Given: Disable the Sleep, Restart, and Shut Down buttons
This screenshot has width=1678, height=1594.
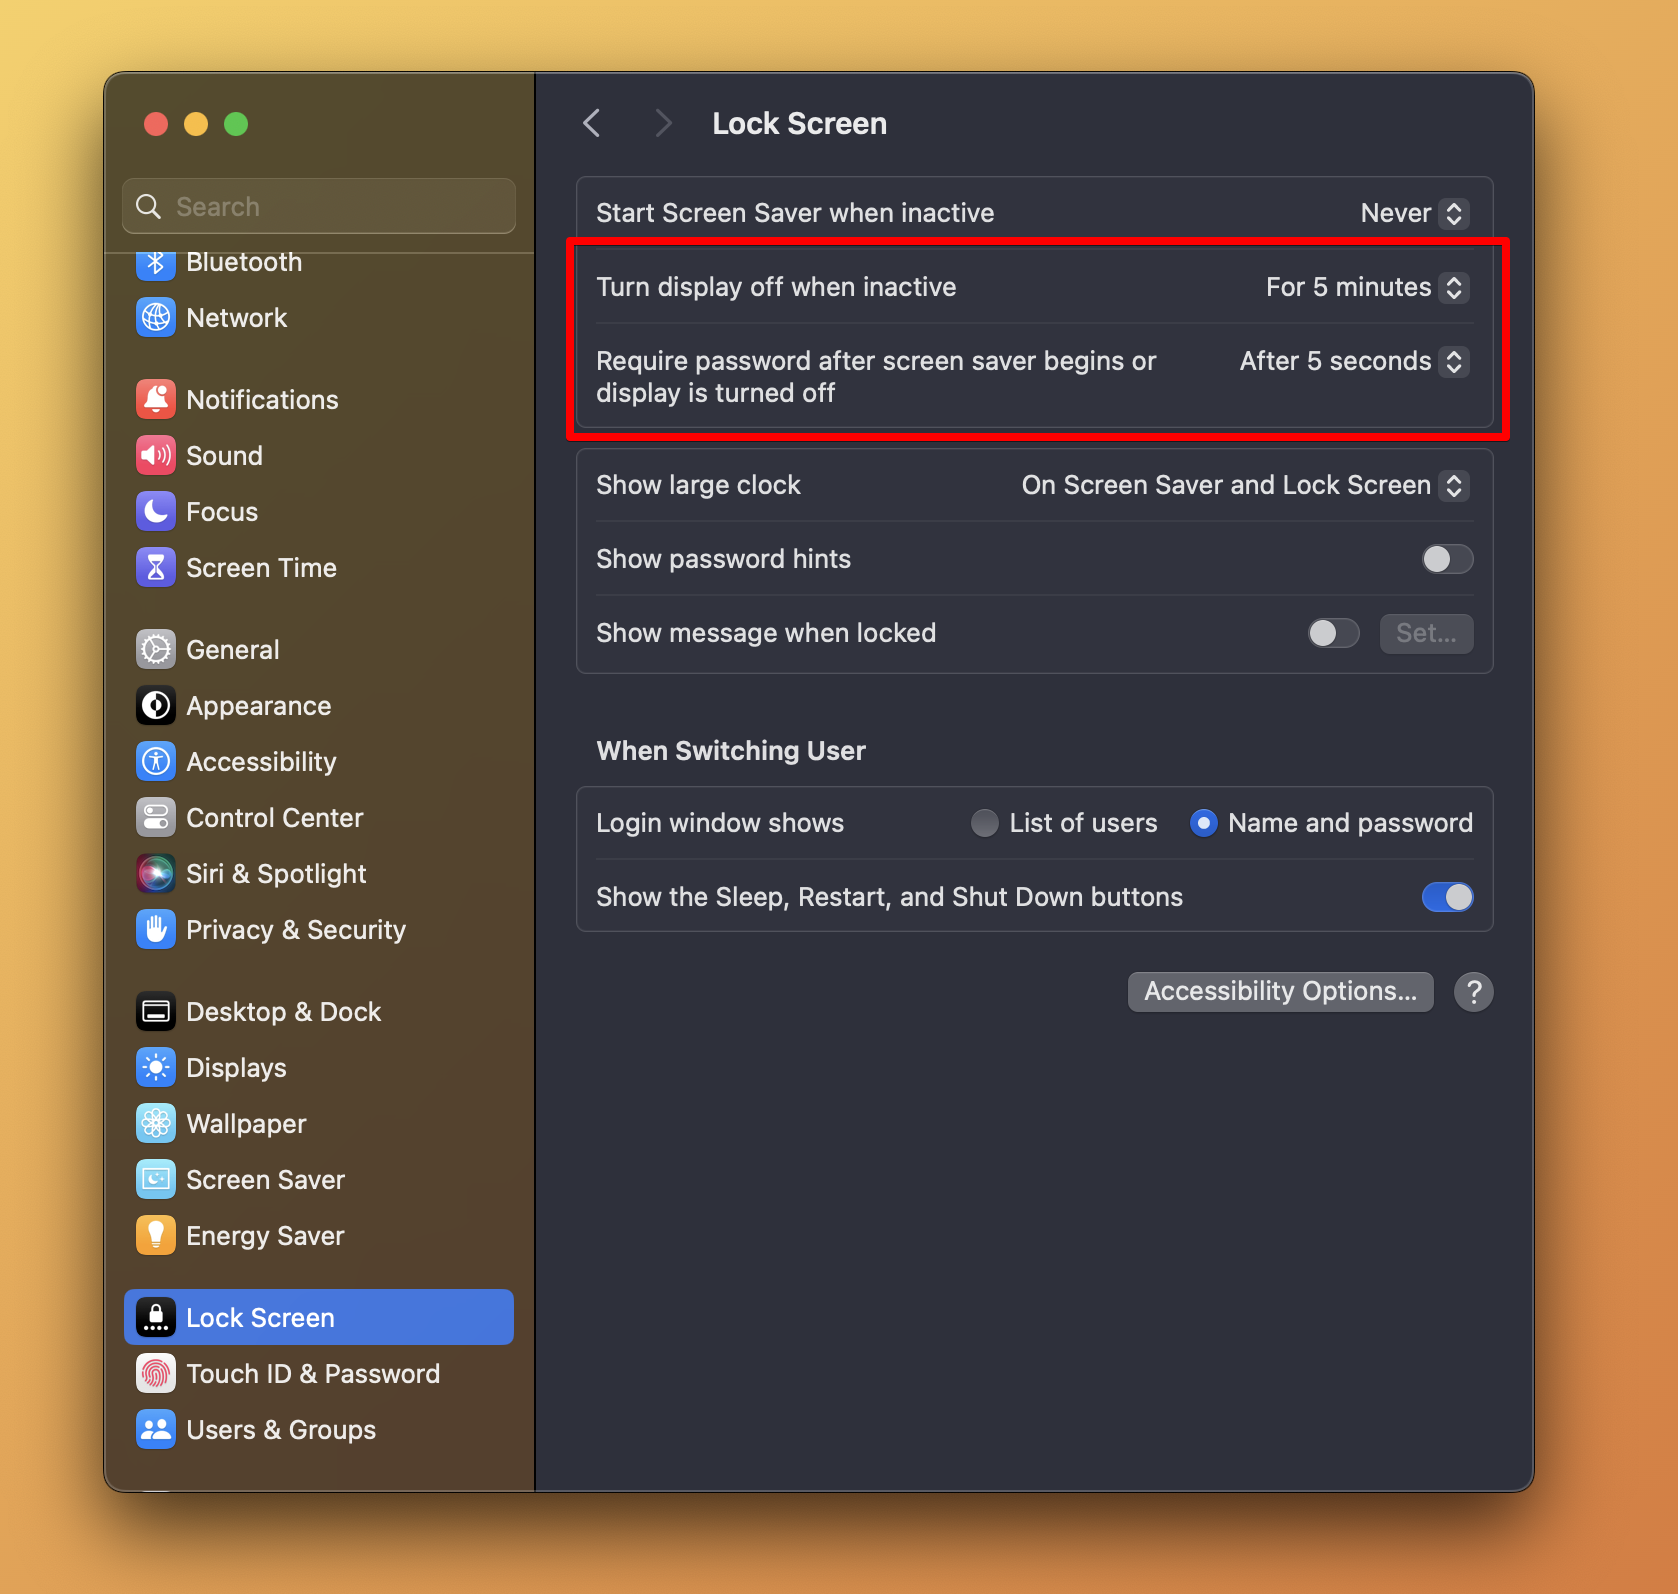Looking at the screenshot, I should (1447, 897).
